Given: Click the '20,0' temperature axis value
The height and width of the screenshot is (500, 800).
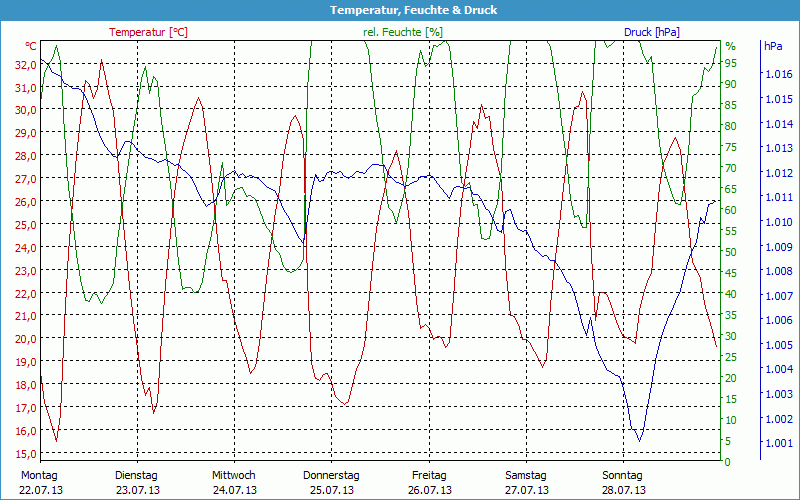Looking at the screenshot, I should tap(26, 339).
